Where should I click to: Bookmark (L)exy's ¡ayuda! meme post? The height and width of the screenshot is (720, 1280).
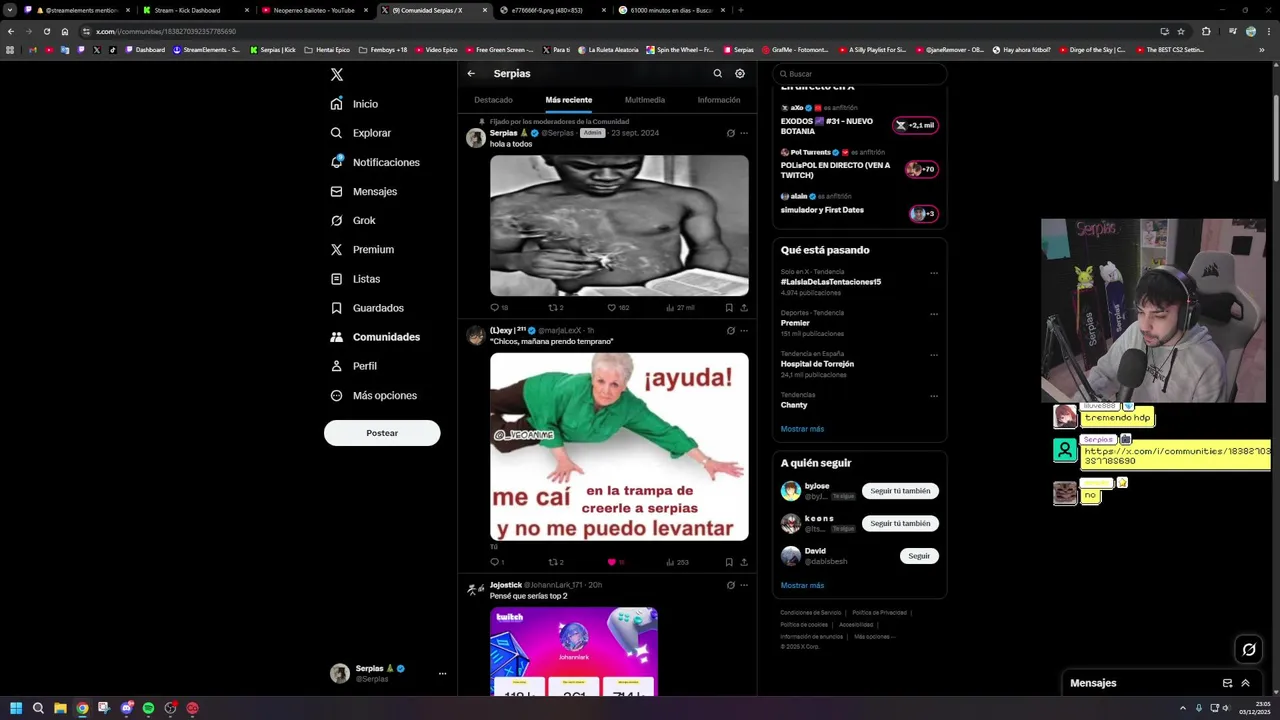coord(729,562)
